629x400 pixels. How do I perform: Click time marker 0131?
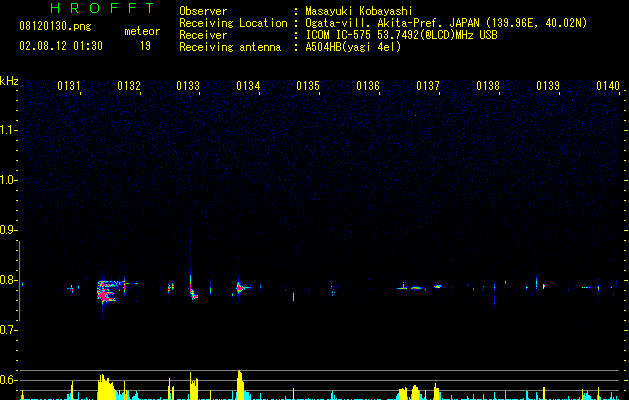(69, 86)
